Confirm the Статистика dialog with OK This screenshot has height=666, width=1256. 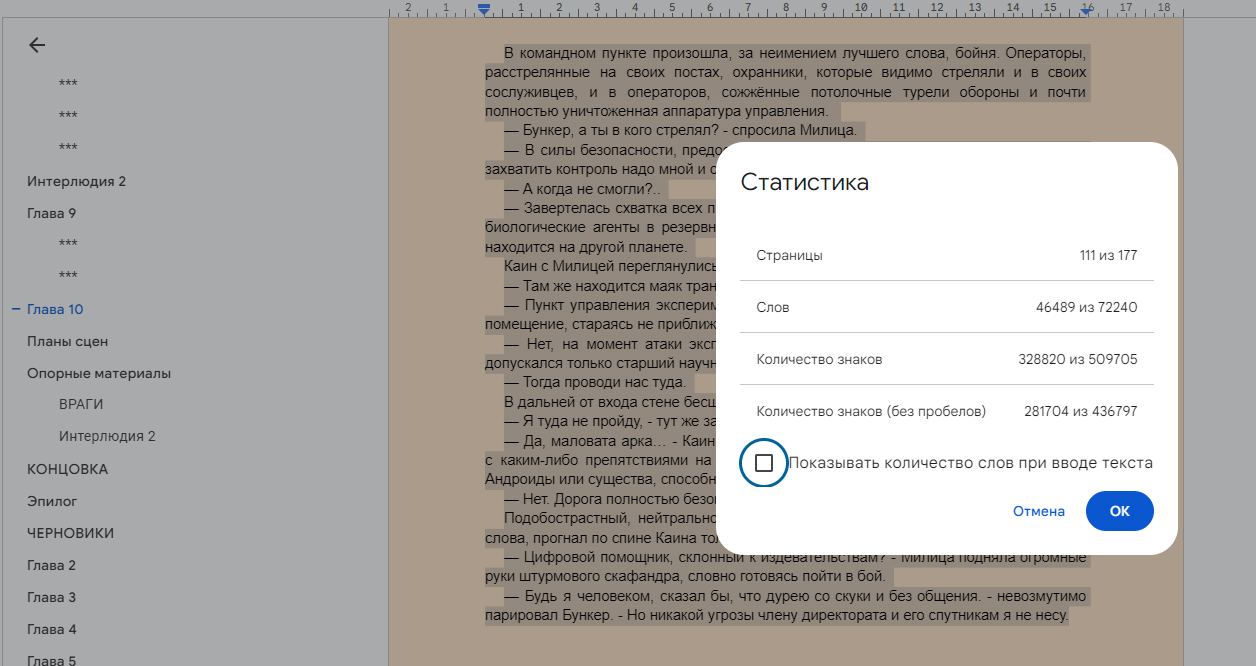(1119, 511)
